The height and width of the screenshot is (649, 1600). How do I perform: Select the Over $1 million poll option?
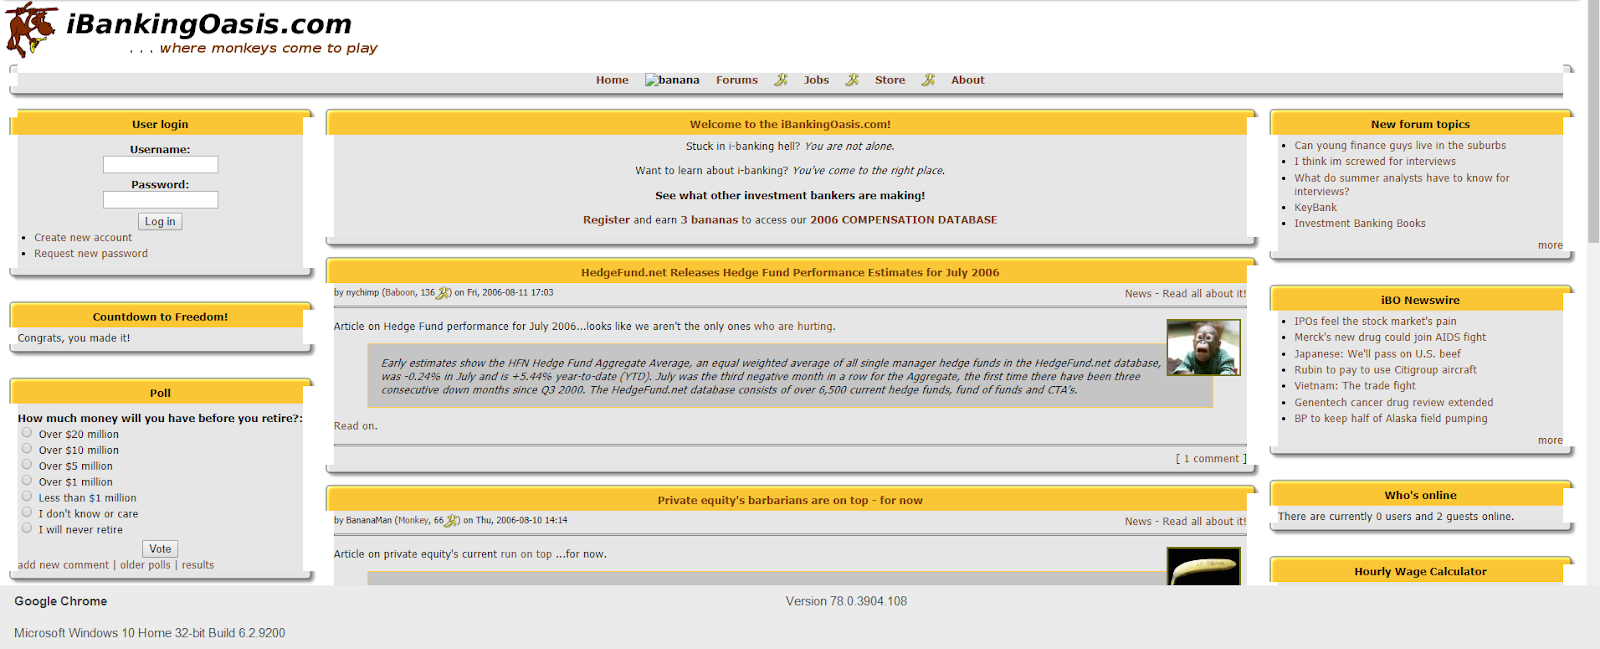point(27,481)
